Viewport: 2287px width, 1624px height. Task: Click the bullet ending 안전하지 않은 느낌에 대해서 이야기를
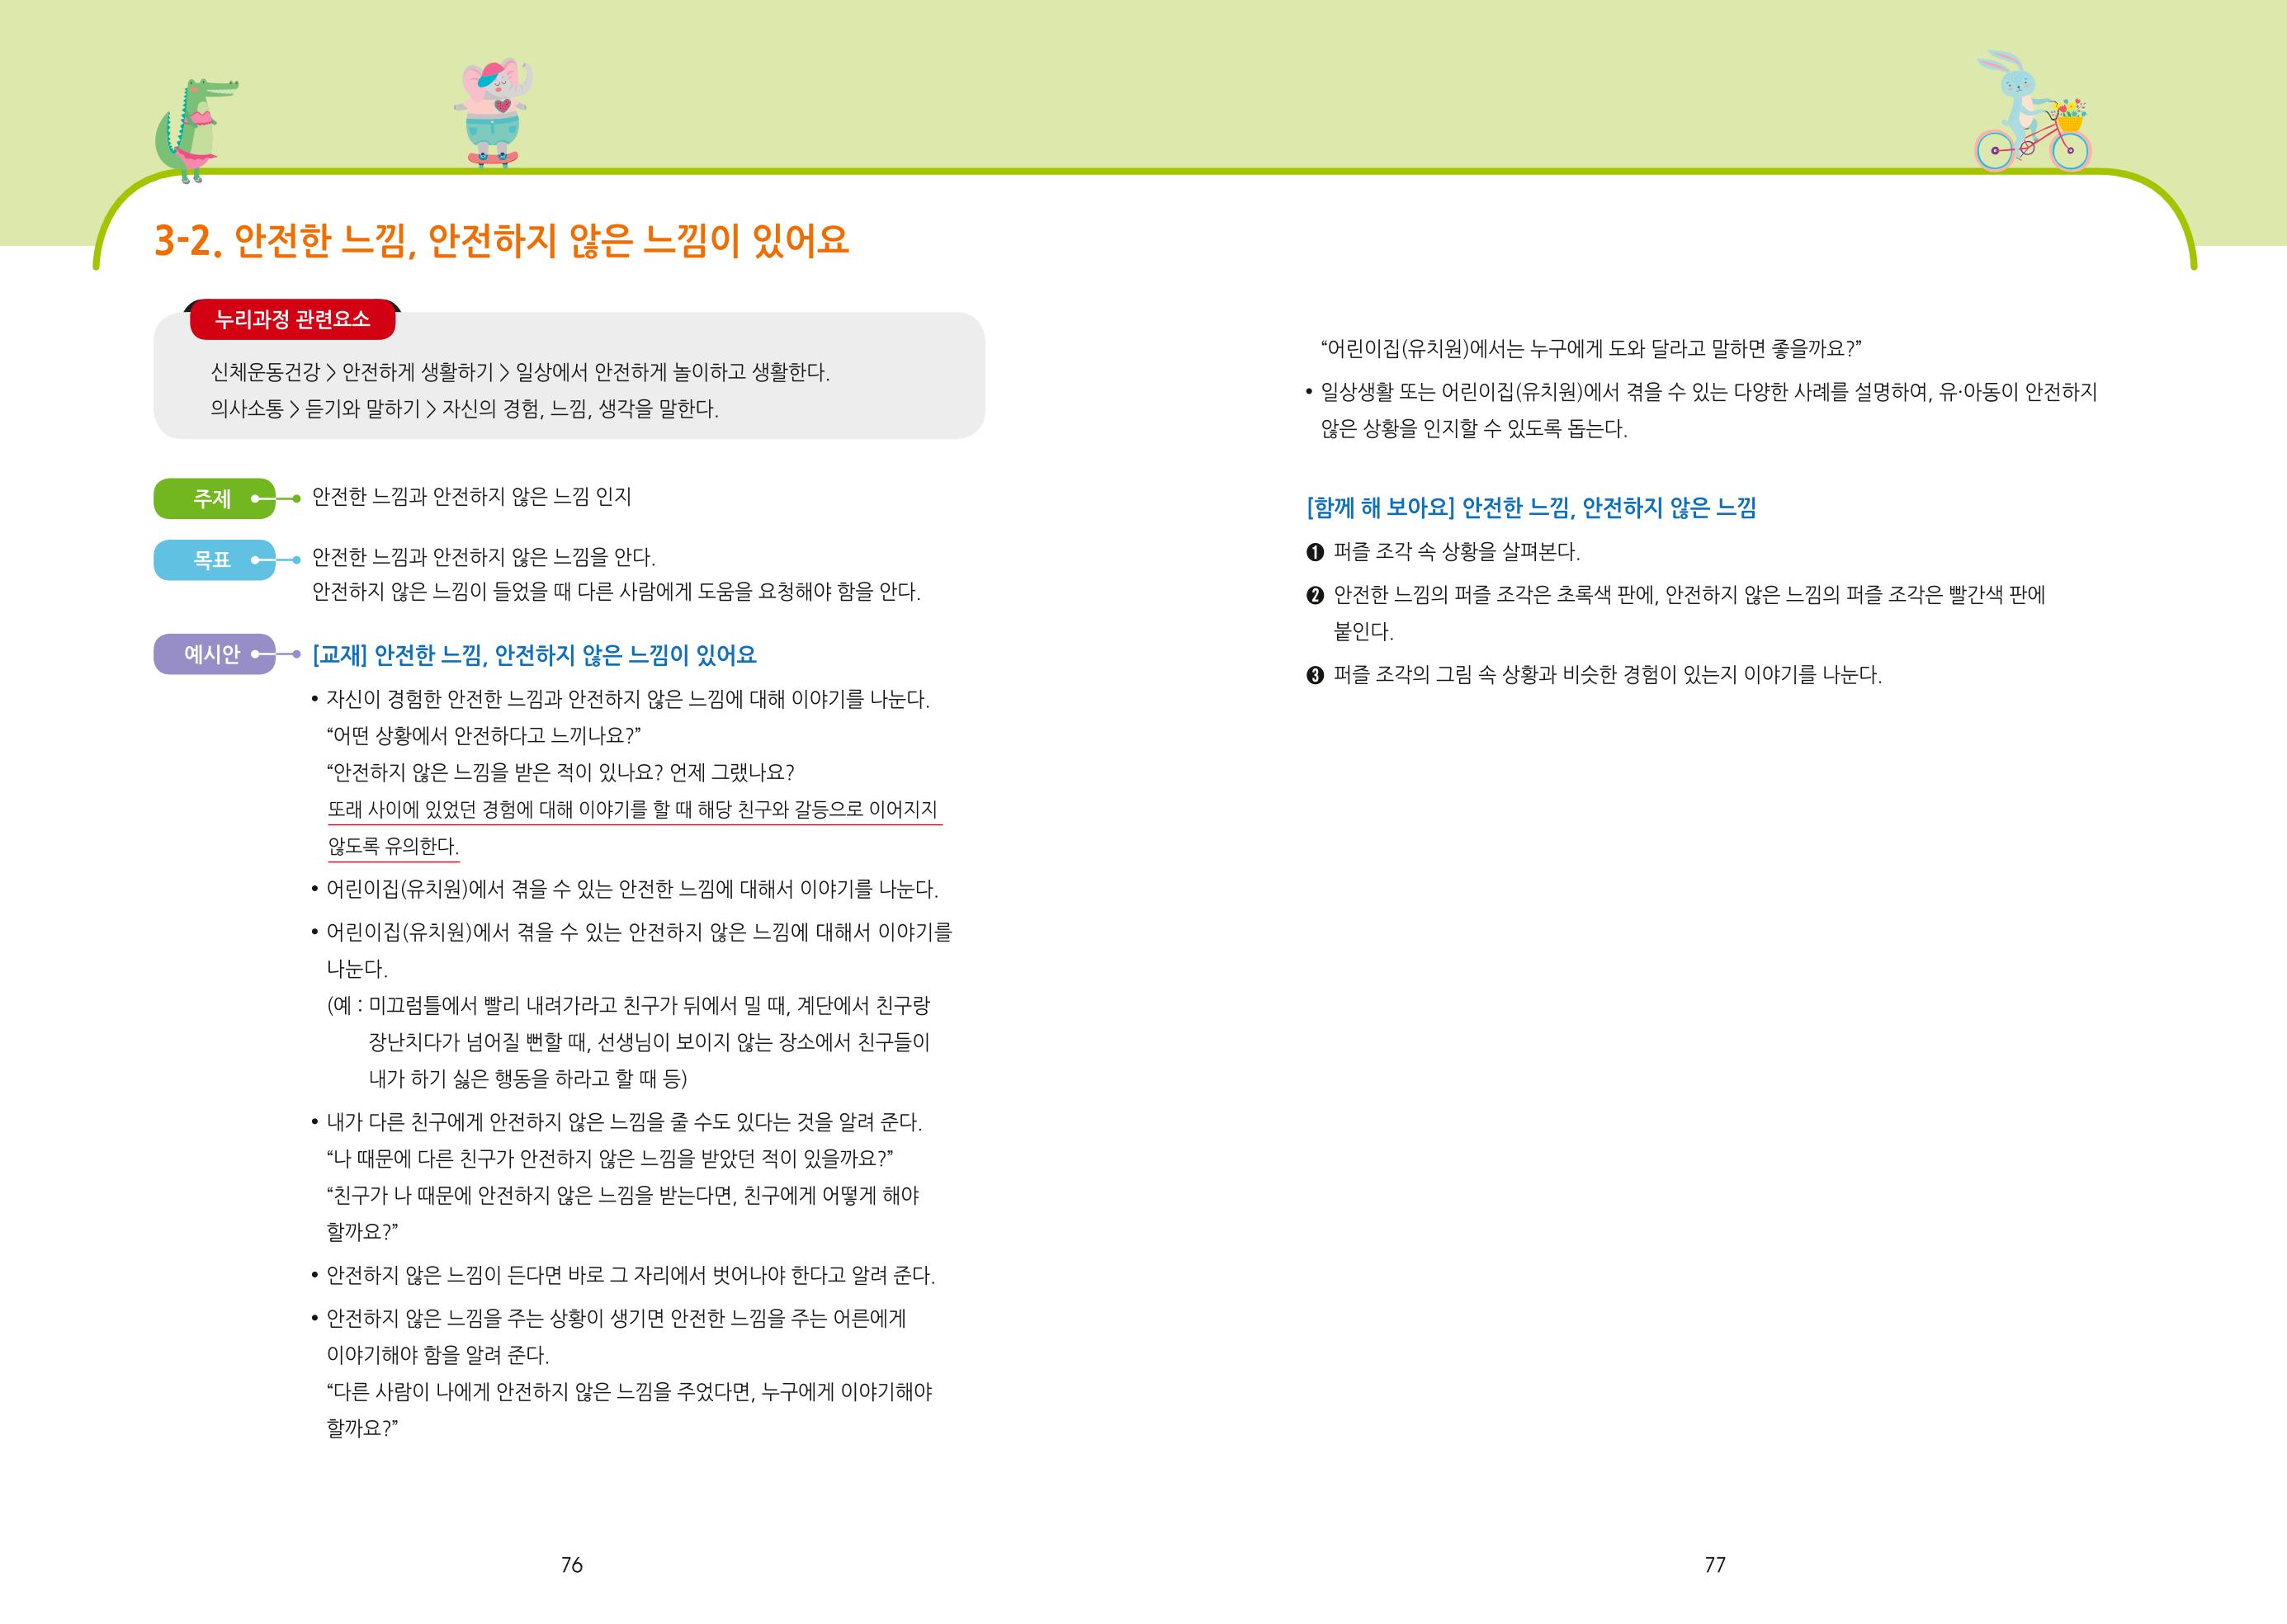[631, 932]
